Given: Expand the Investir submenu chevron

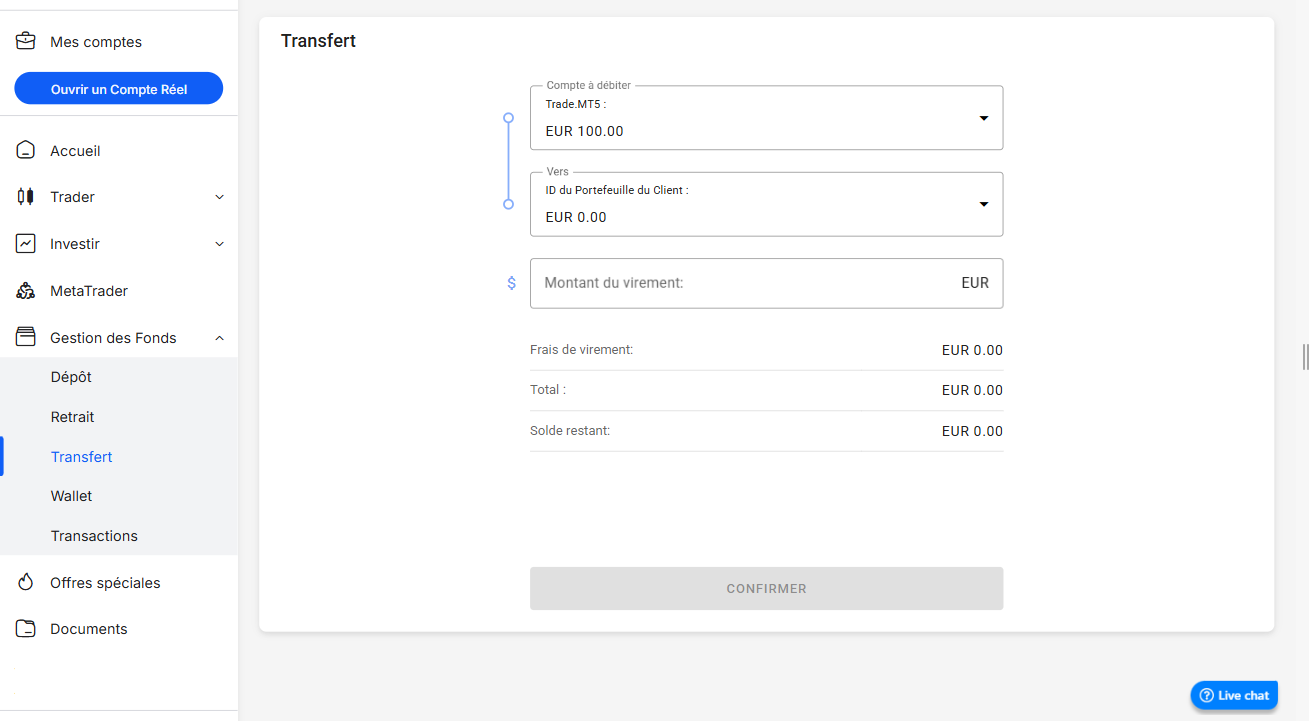Looking at the screenshot, I should (220, 244).
